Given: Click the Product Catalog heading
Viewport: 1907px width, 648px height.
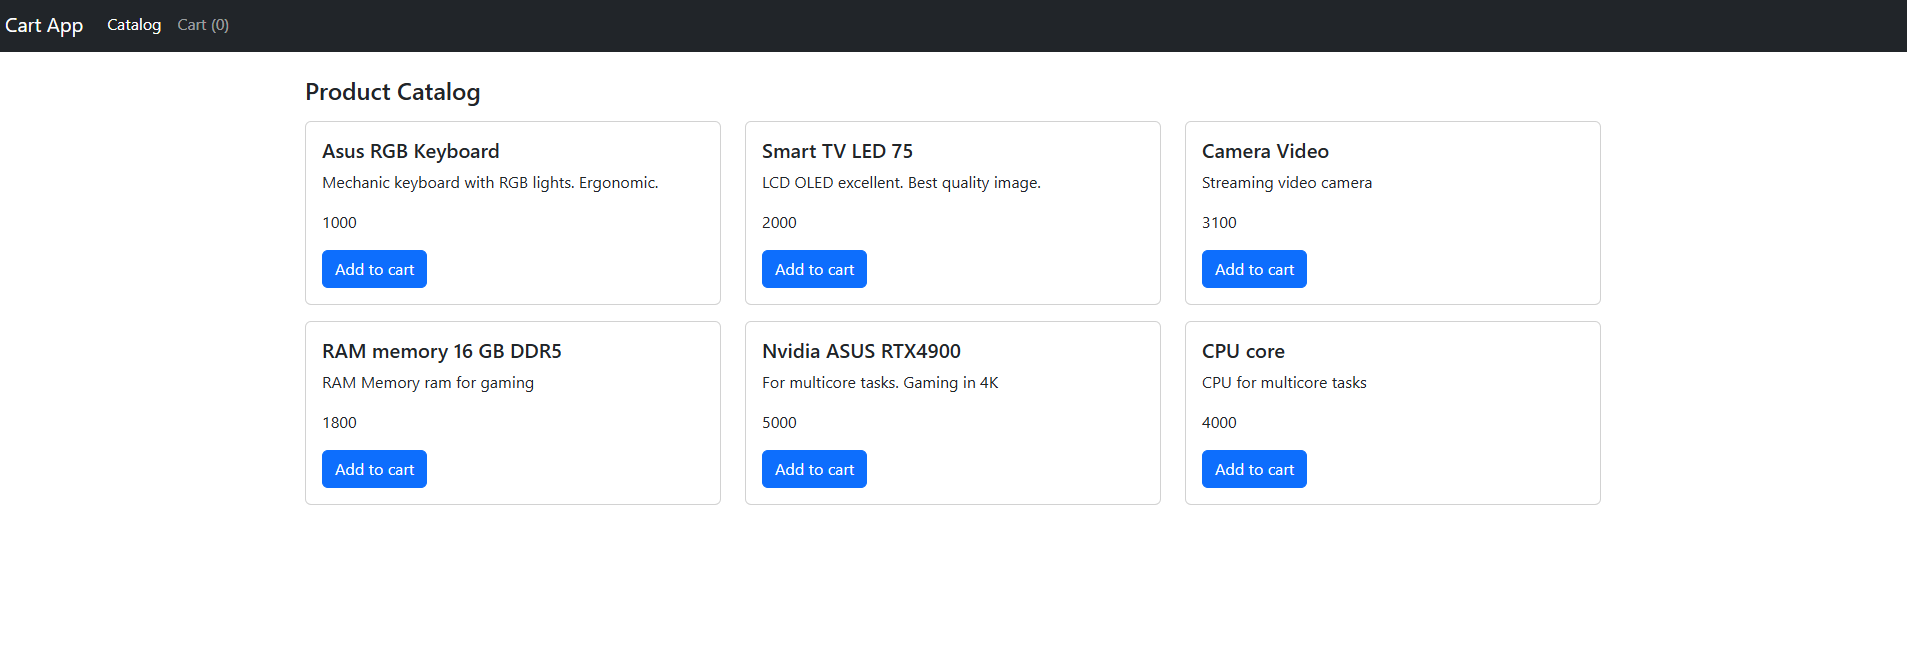Looking at the screenshot, I should (392, 92).
